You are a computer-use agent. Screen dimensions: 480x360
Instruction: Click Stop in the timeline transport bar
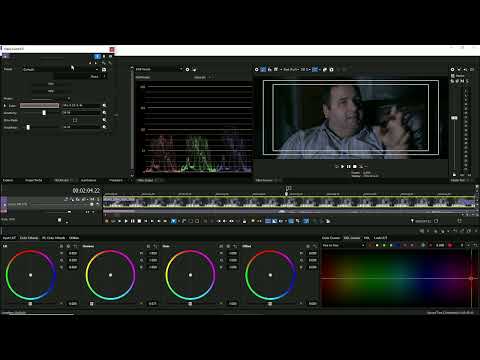139,221
